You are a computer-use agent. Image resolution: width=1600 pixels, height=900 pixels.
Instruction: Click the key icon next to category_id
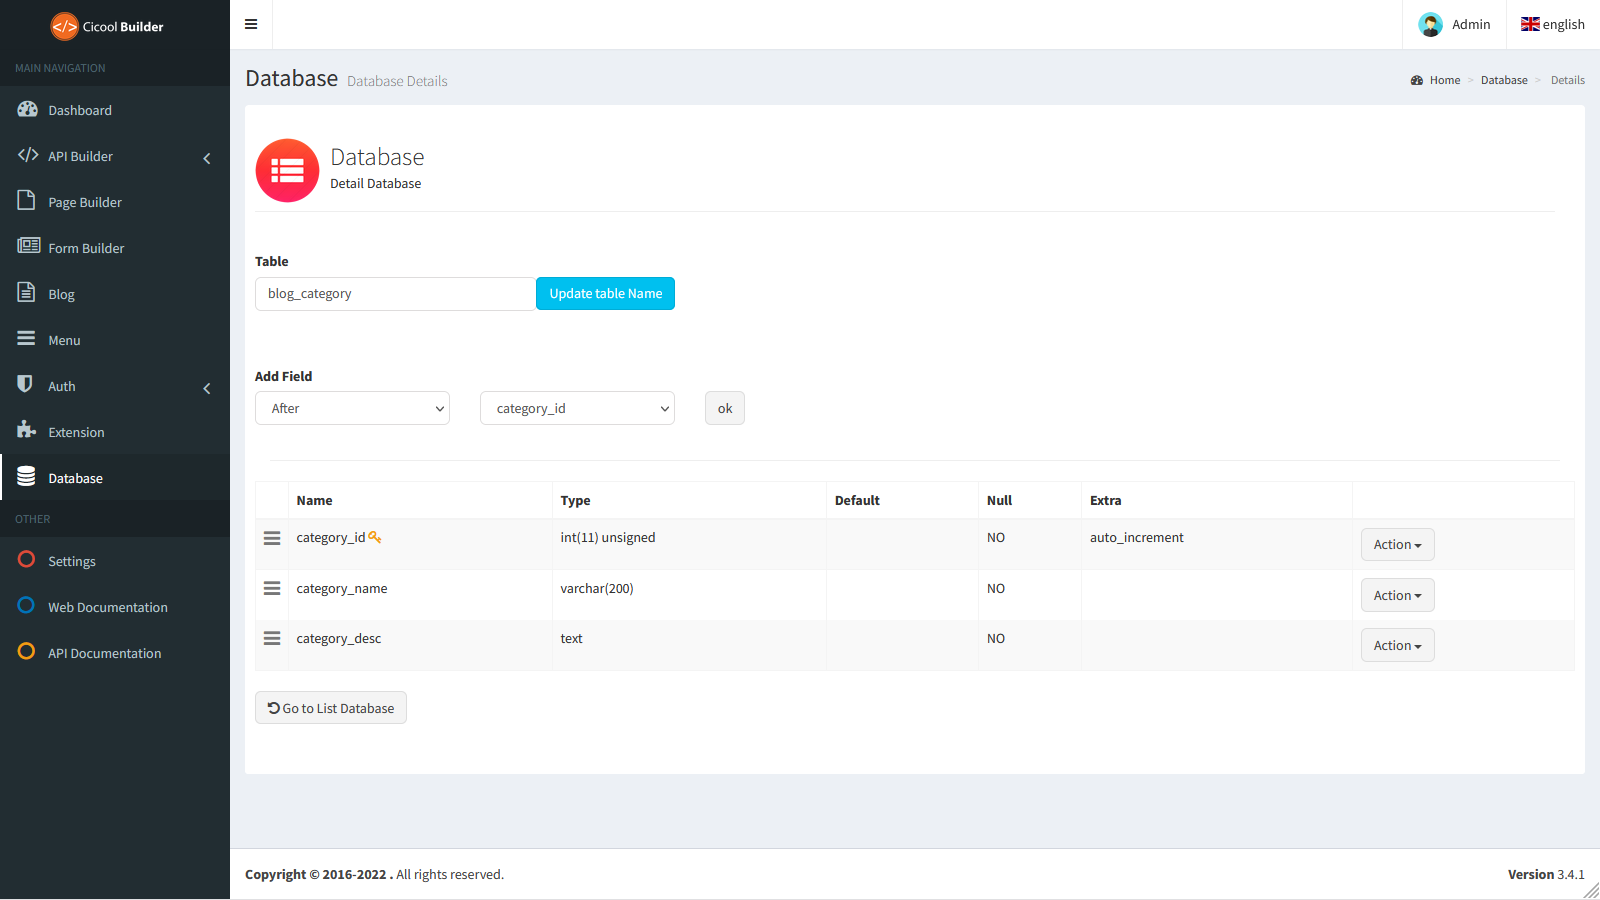point(375,537)
